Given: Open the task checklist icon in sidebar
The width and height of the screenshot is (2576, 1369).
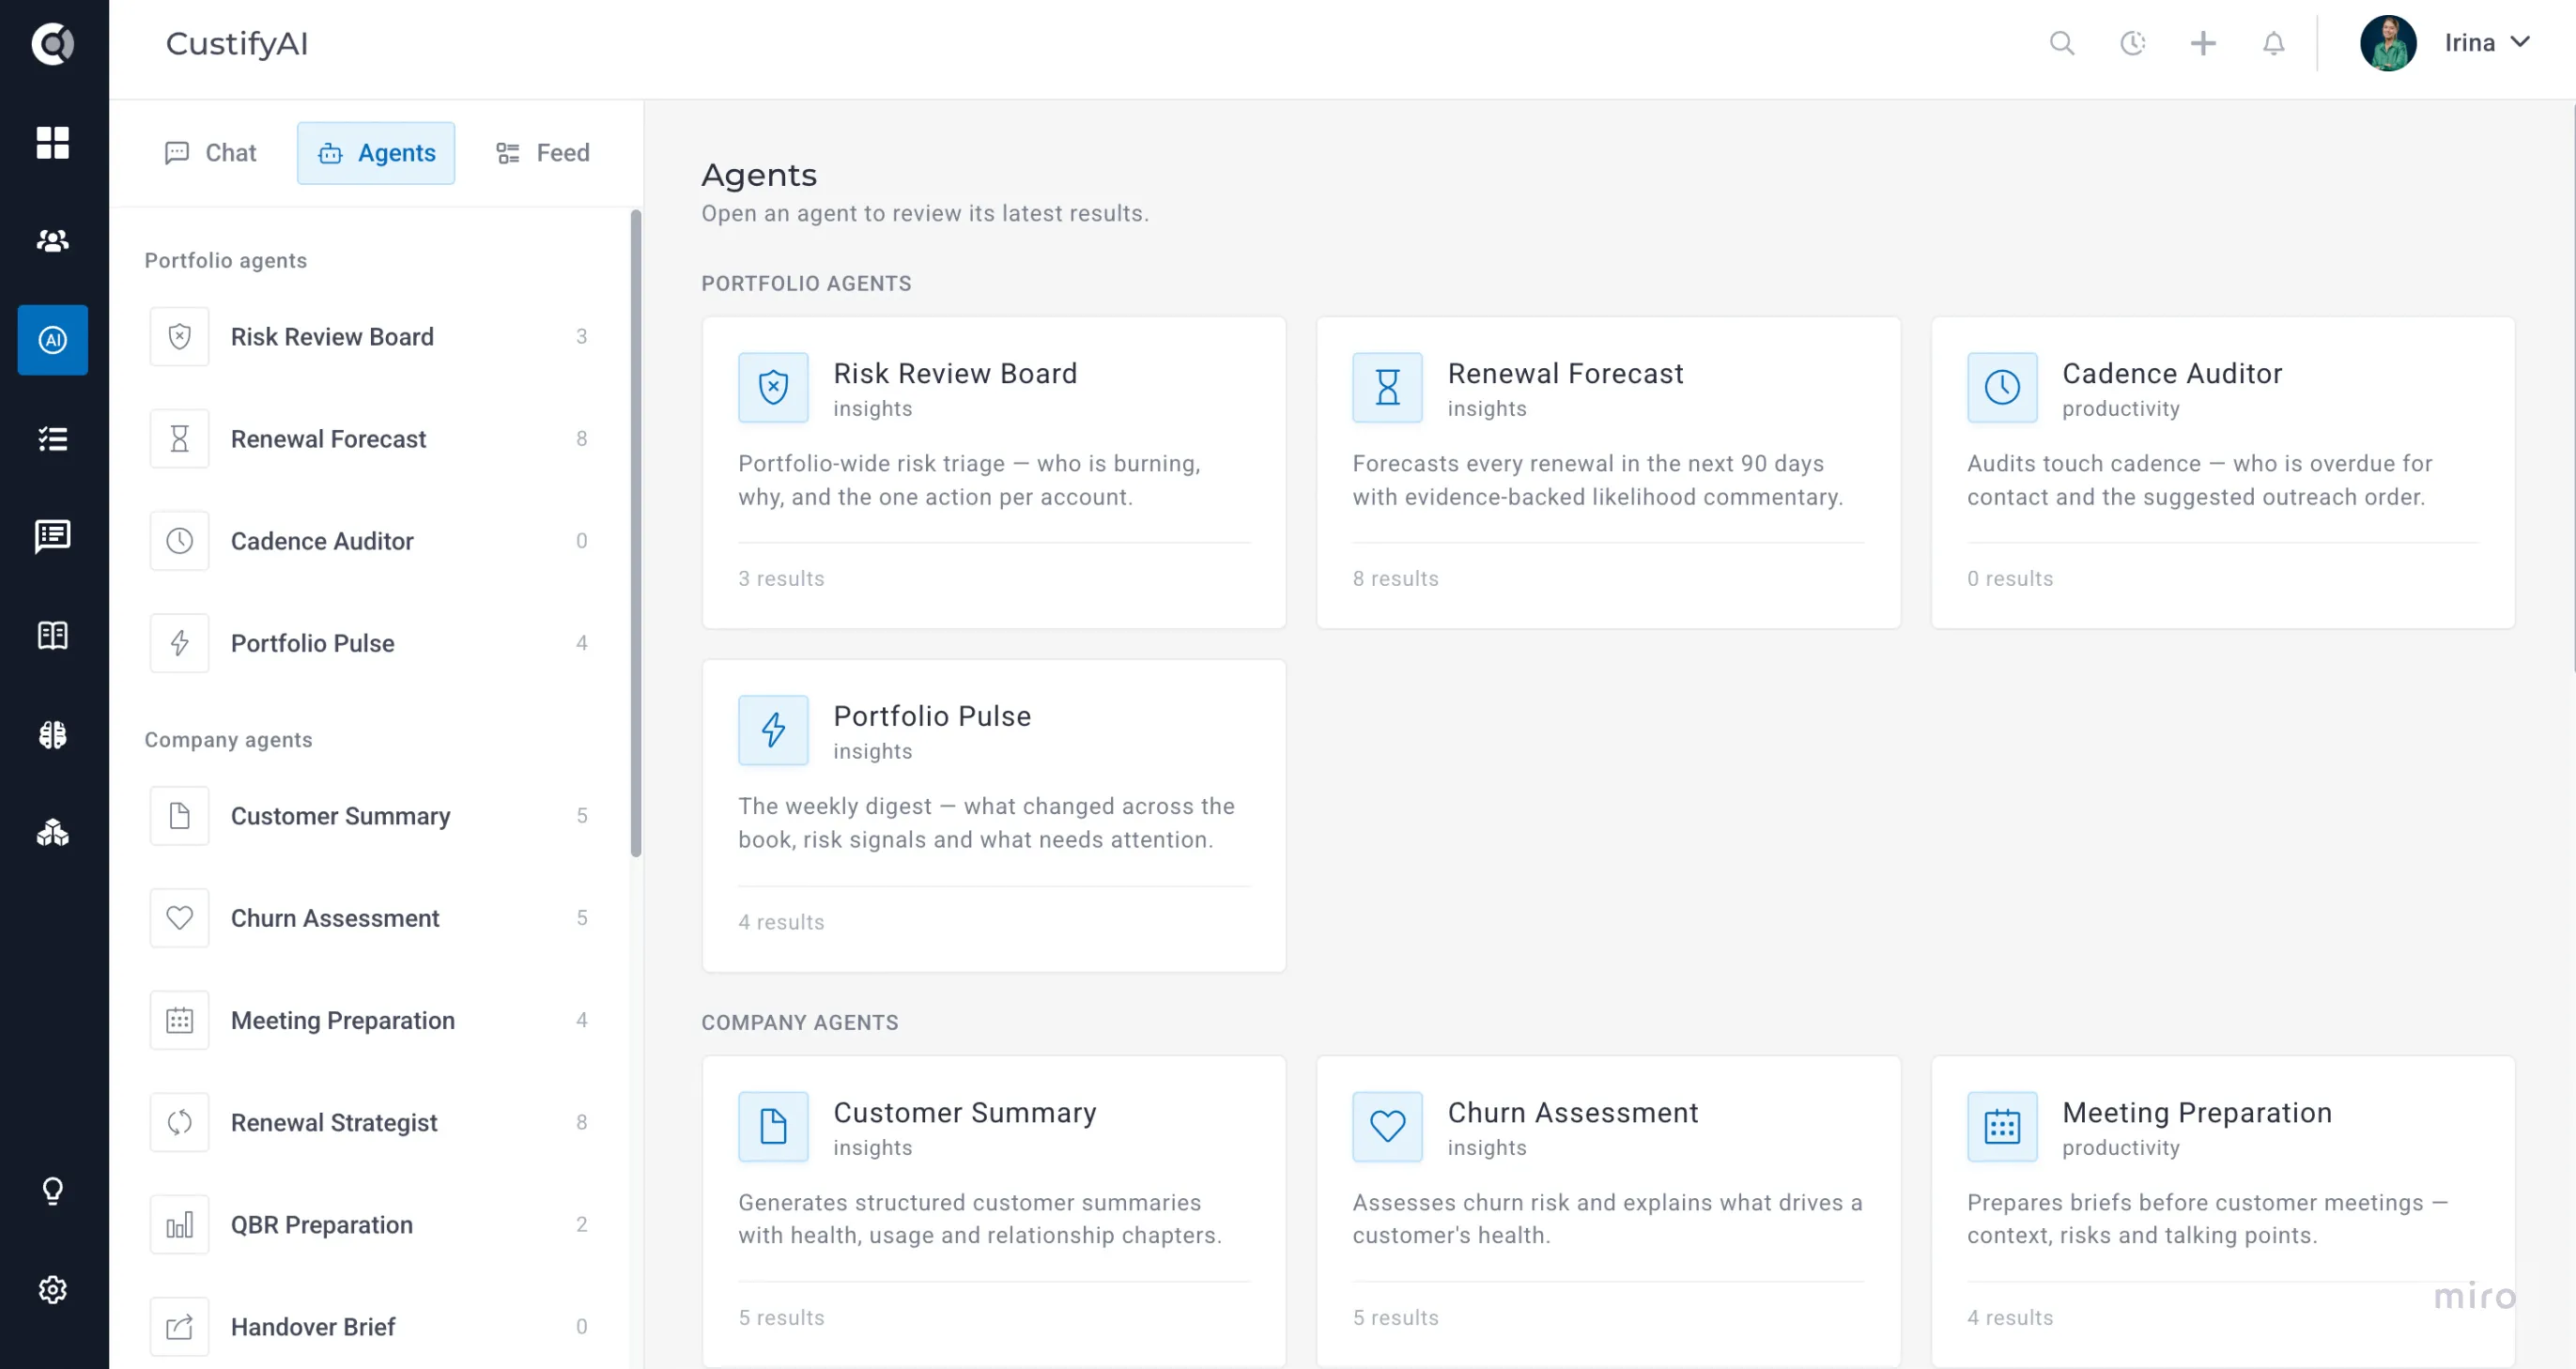Looking at the screenshot, I should click(53, 439).
